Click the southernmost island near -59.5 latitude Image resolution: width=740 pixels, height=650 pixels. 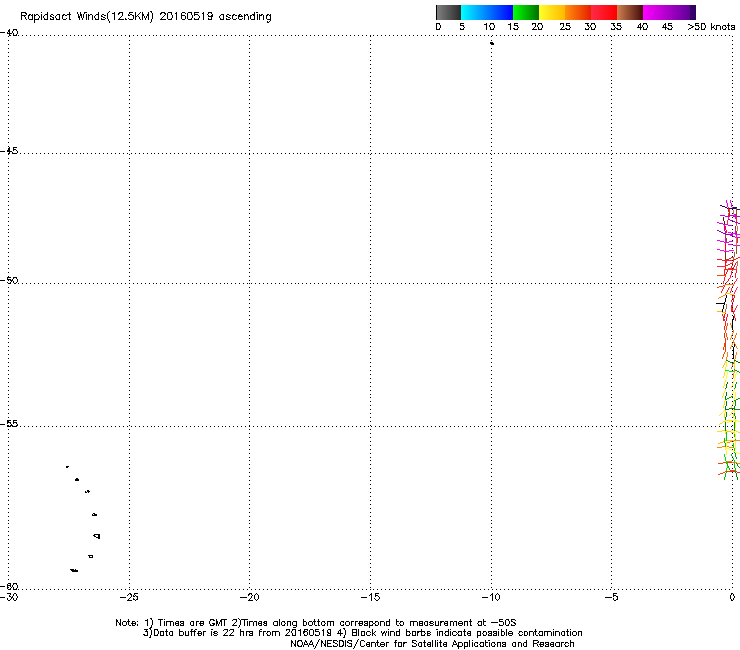pos(74,571)
